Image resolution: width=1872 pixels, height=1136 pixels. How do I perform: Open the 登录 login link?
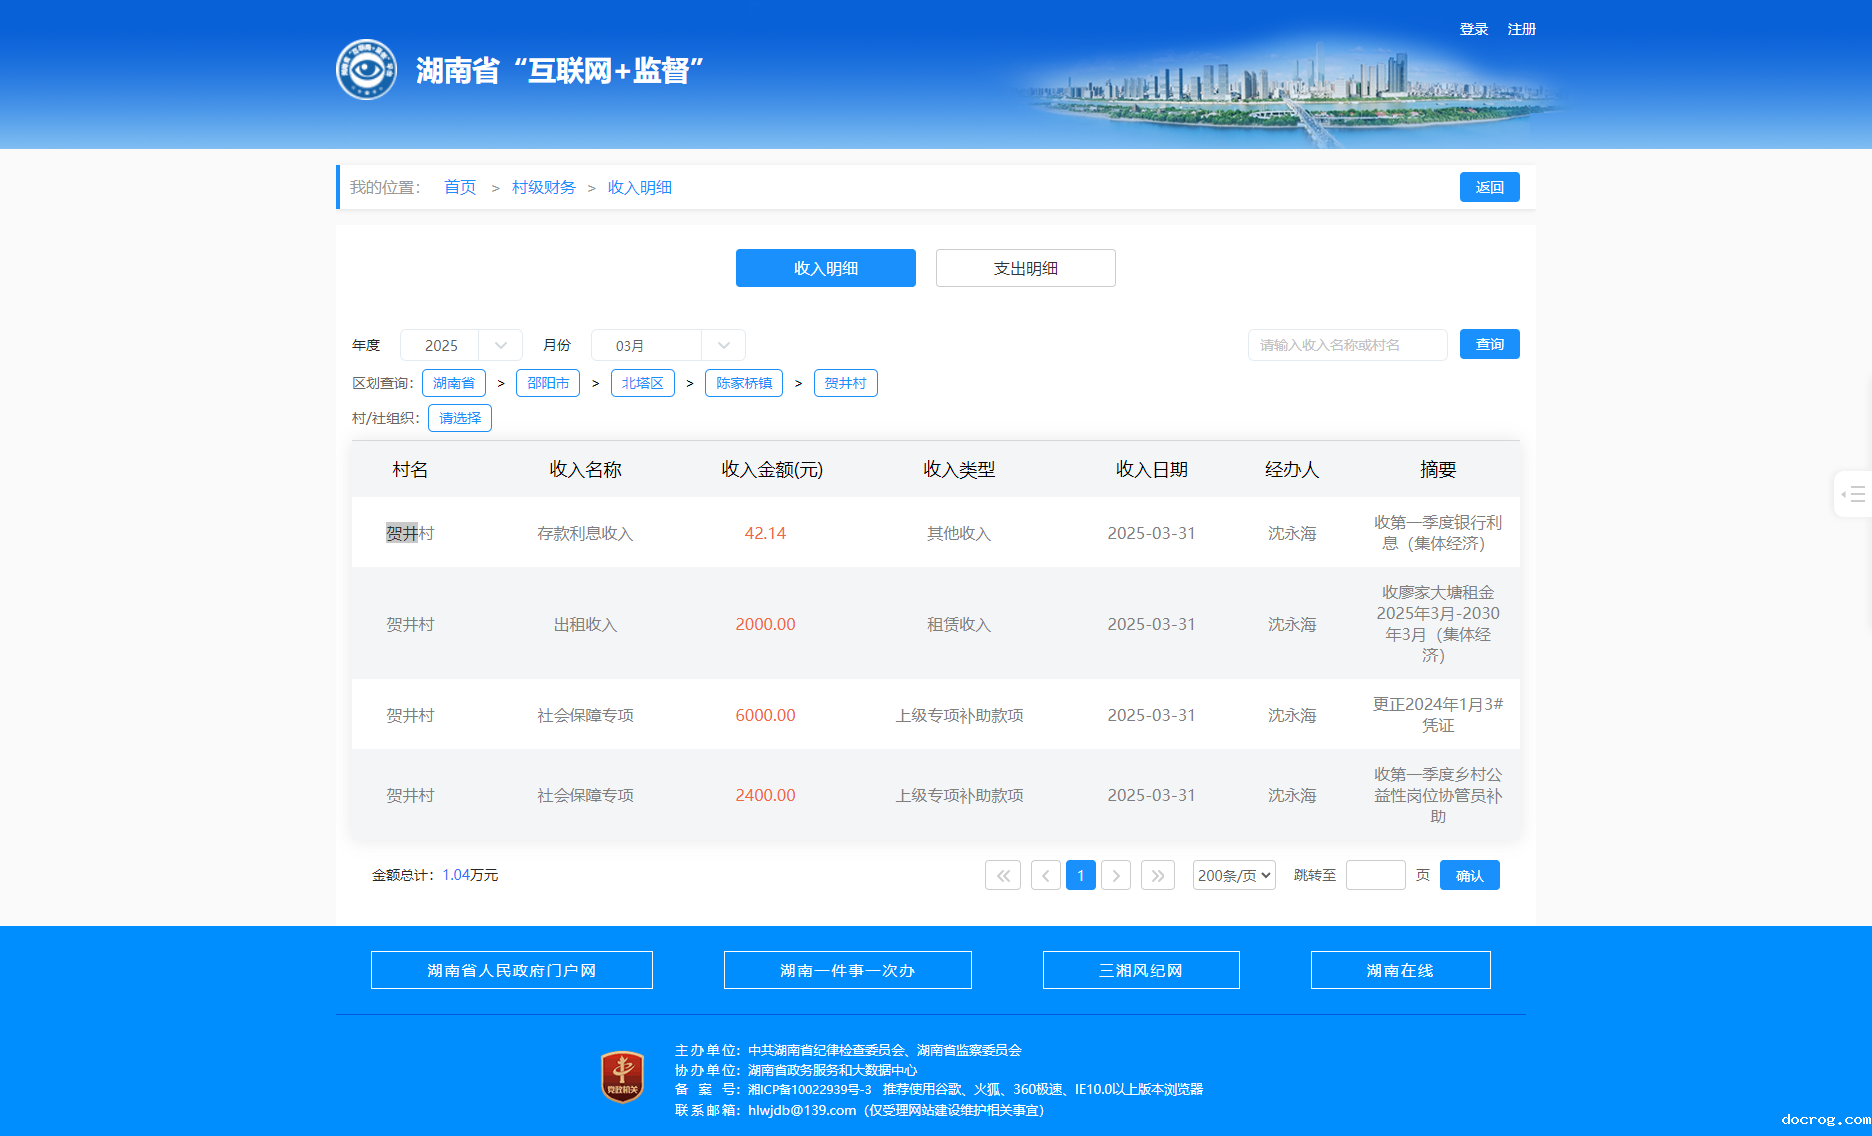(x=1473, y=29)
